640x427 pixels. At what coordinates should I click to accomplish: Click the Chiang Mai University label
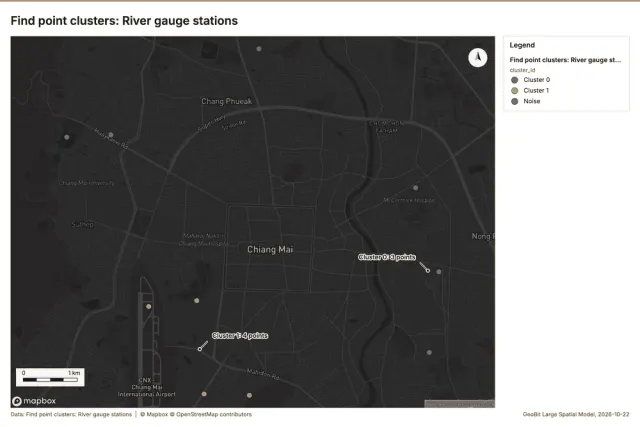[87, 183]
